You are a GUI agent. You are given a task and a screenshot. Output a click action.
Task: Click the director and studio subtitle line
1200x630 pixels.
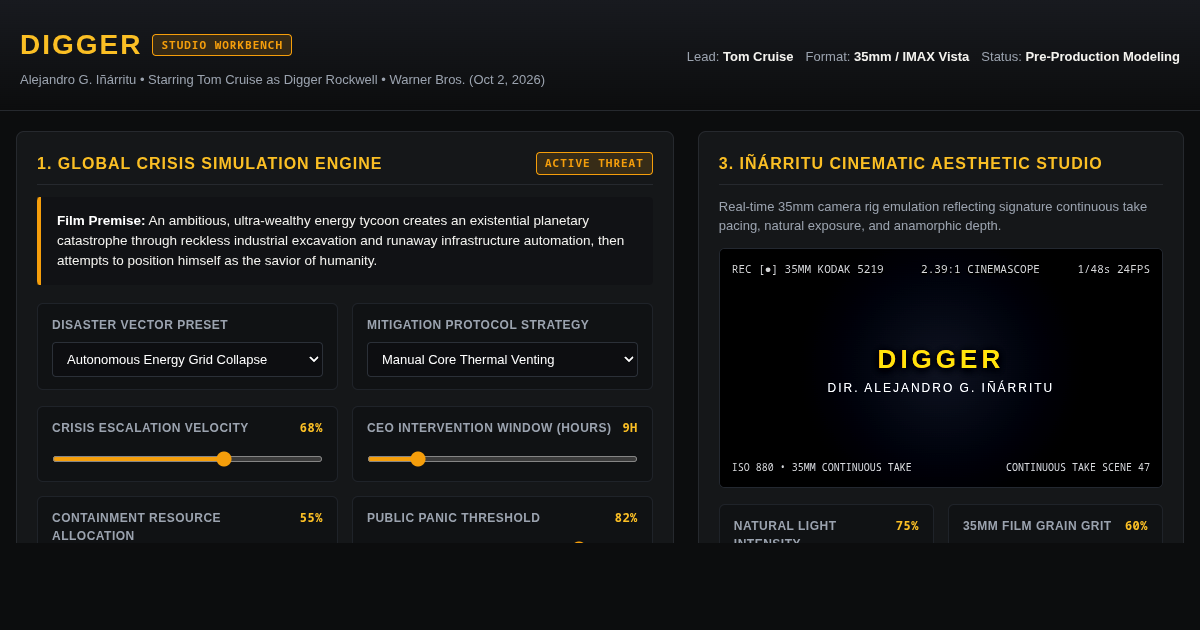282,80
